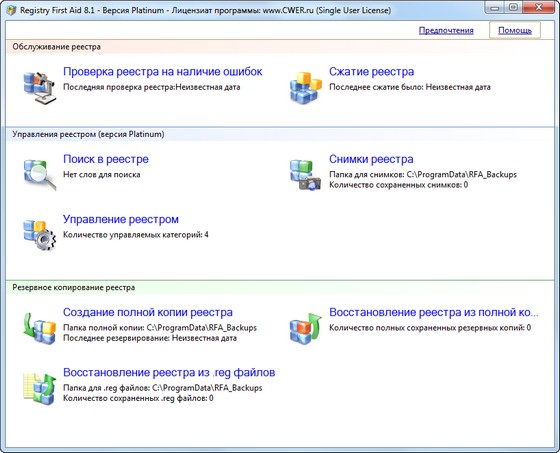Open the Сжатие реестра link
The image size is (560, 453).
click(371, 71)
